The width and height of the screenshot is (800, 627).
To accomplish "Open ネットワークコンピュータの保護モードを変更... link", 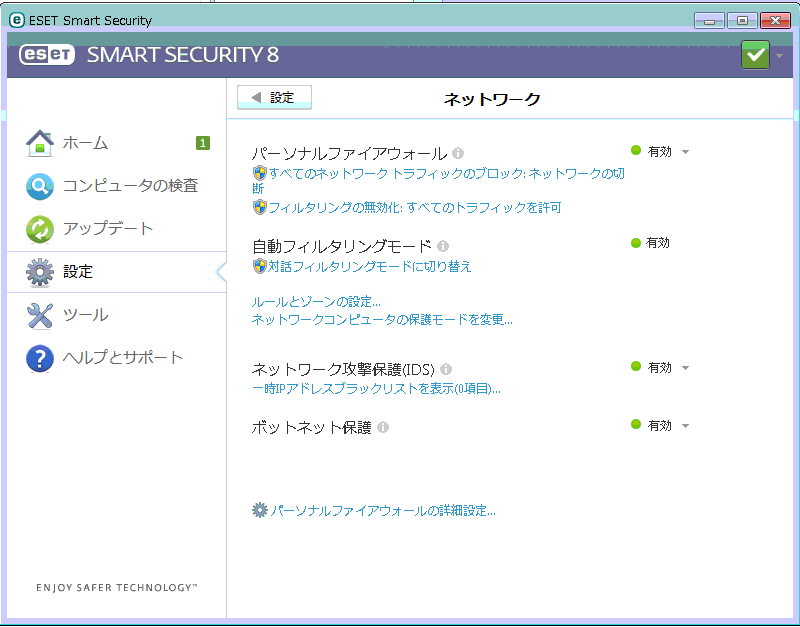I will (x=382, y=320).
